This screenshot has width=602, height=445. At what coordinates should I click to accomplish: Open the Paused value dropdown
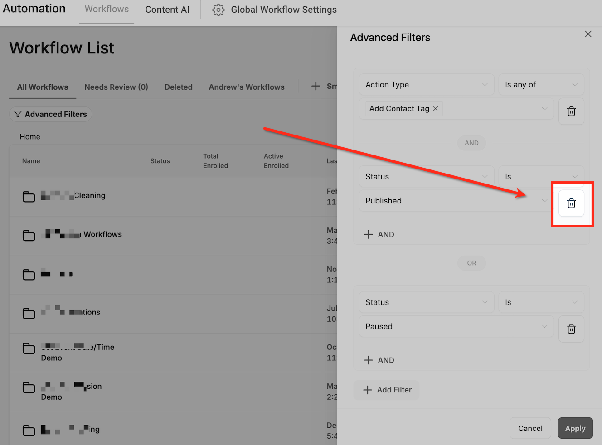456,326
